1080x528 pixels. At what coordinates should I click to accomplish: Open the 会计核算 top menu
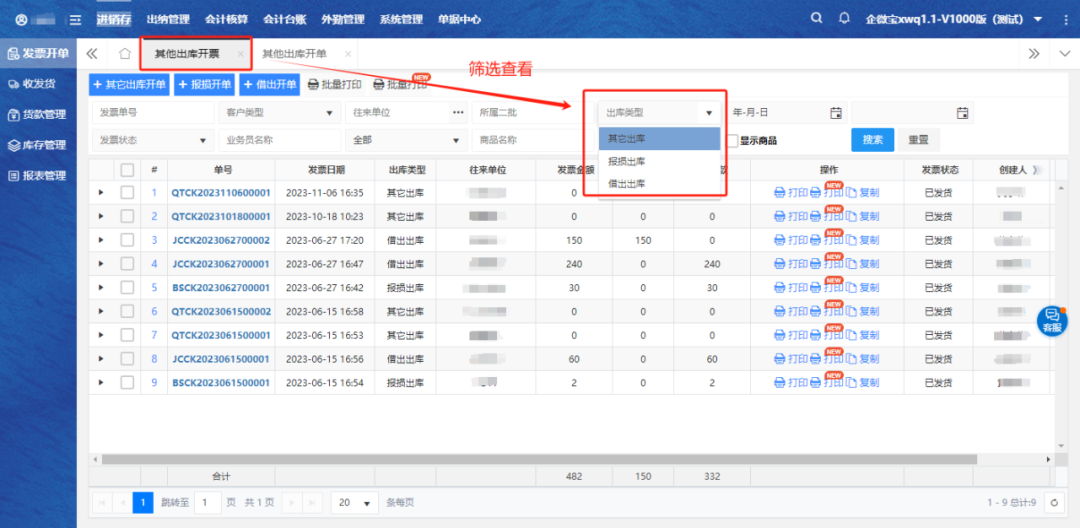(225, 19)
